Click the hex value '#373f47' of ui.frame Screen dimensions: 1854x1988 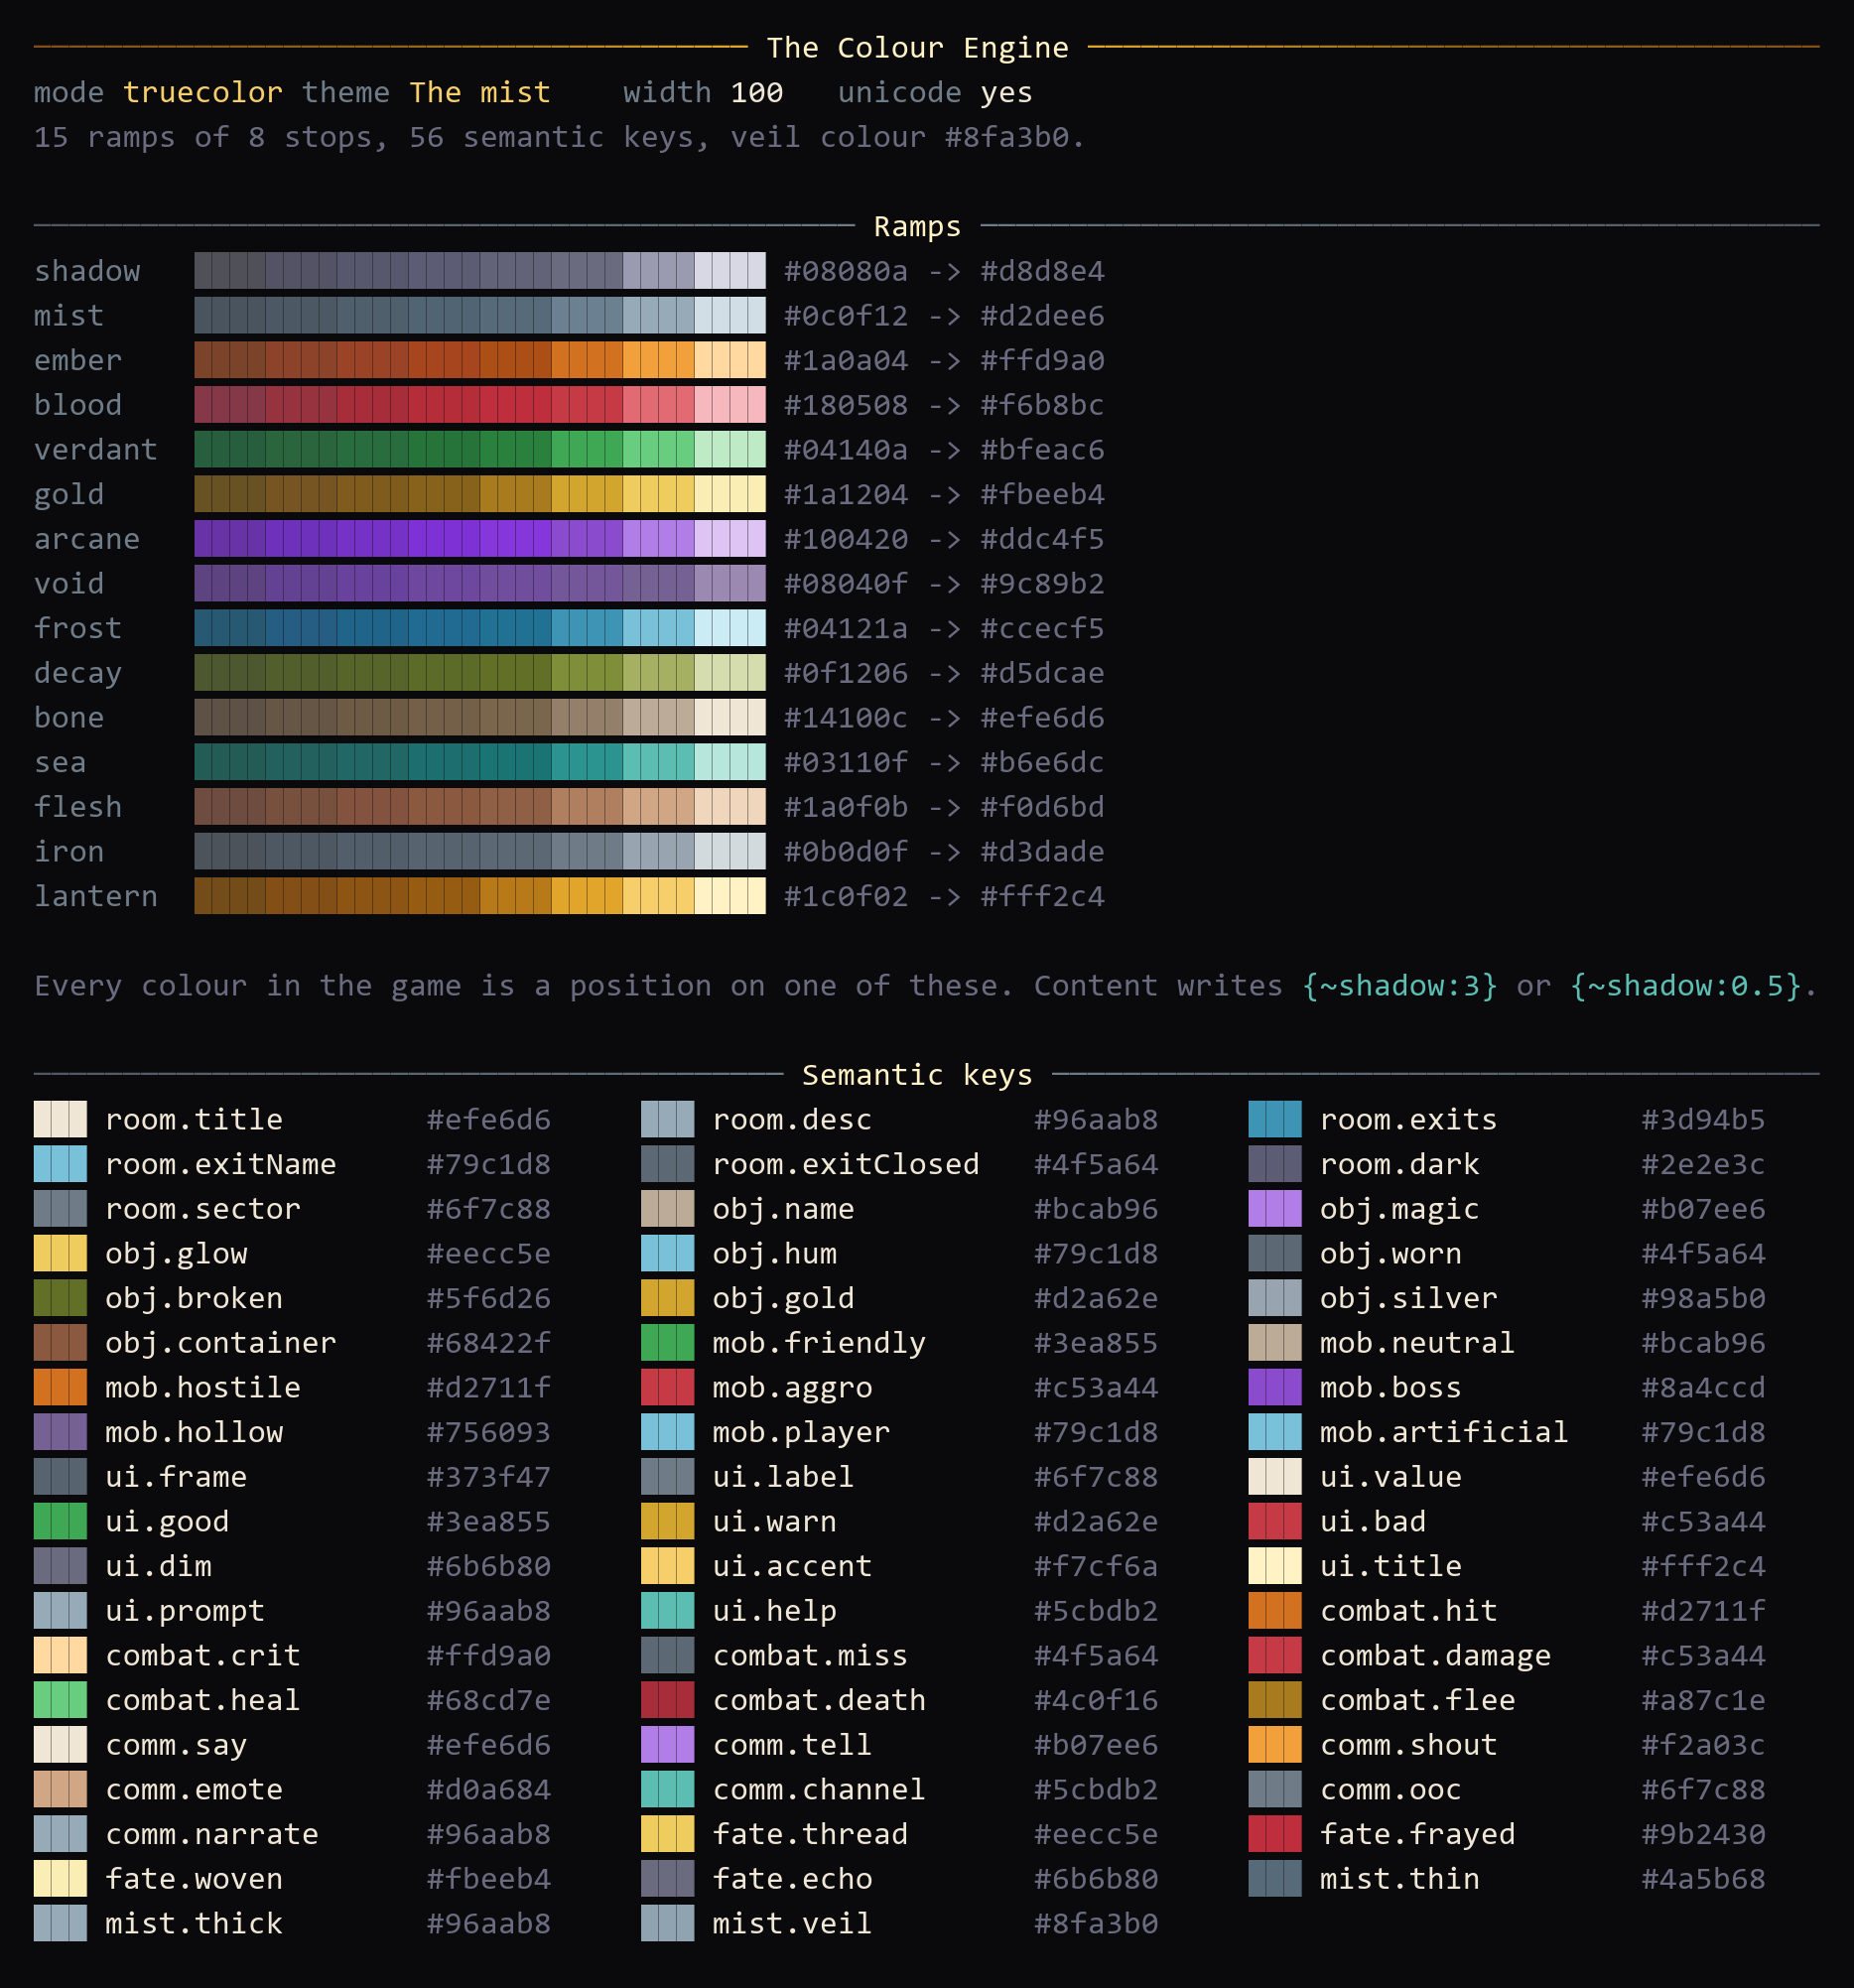pos(489,1476)
